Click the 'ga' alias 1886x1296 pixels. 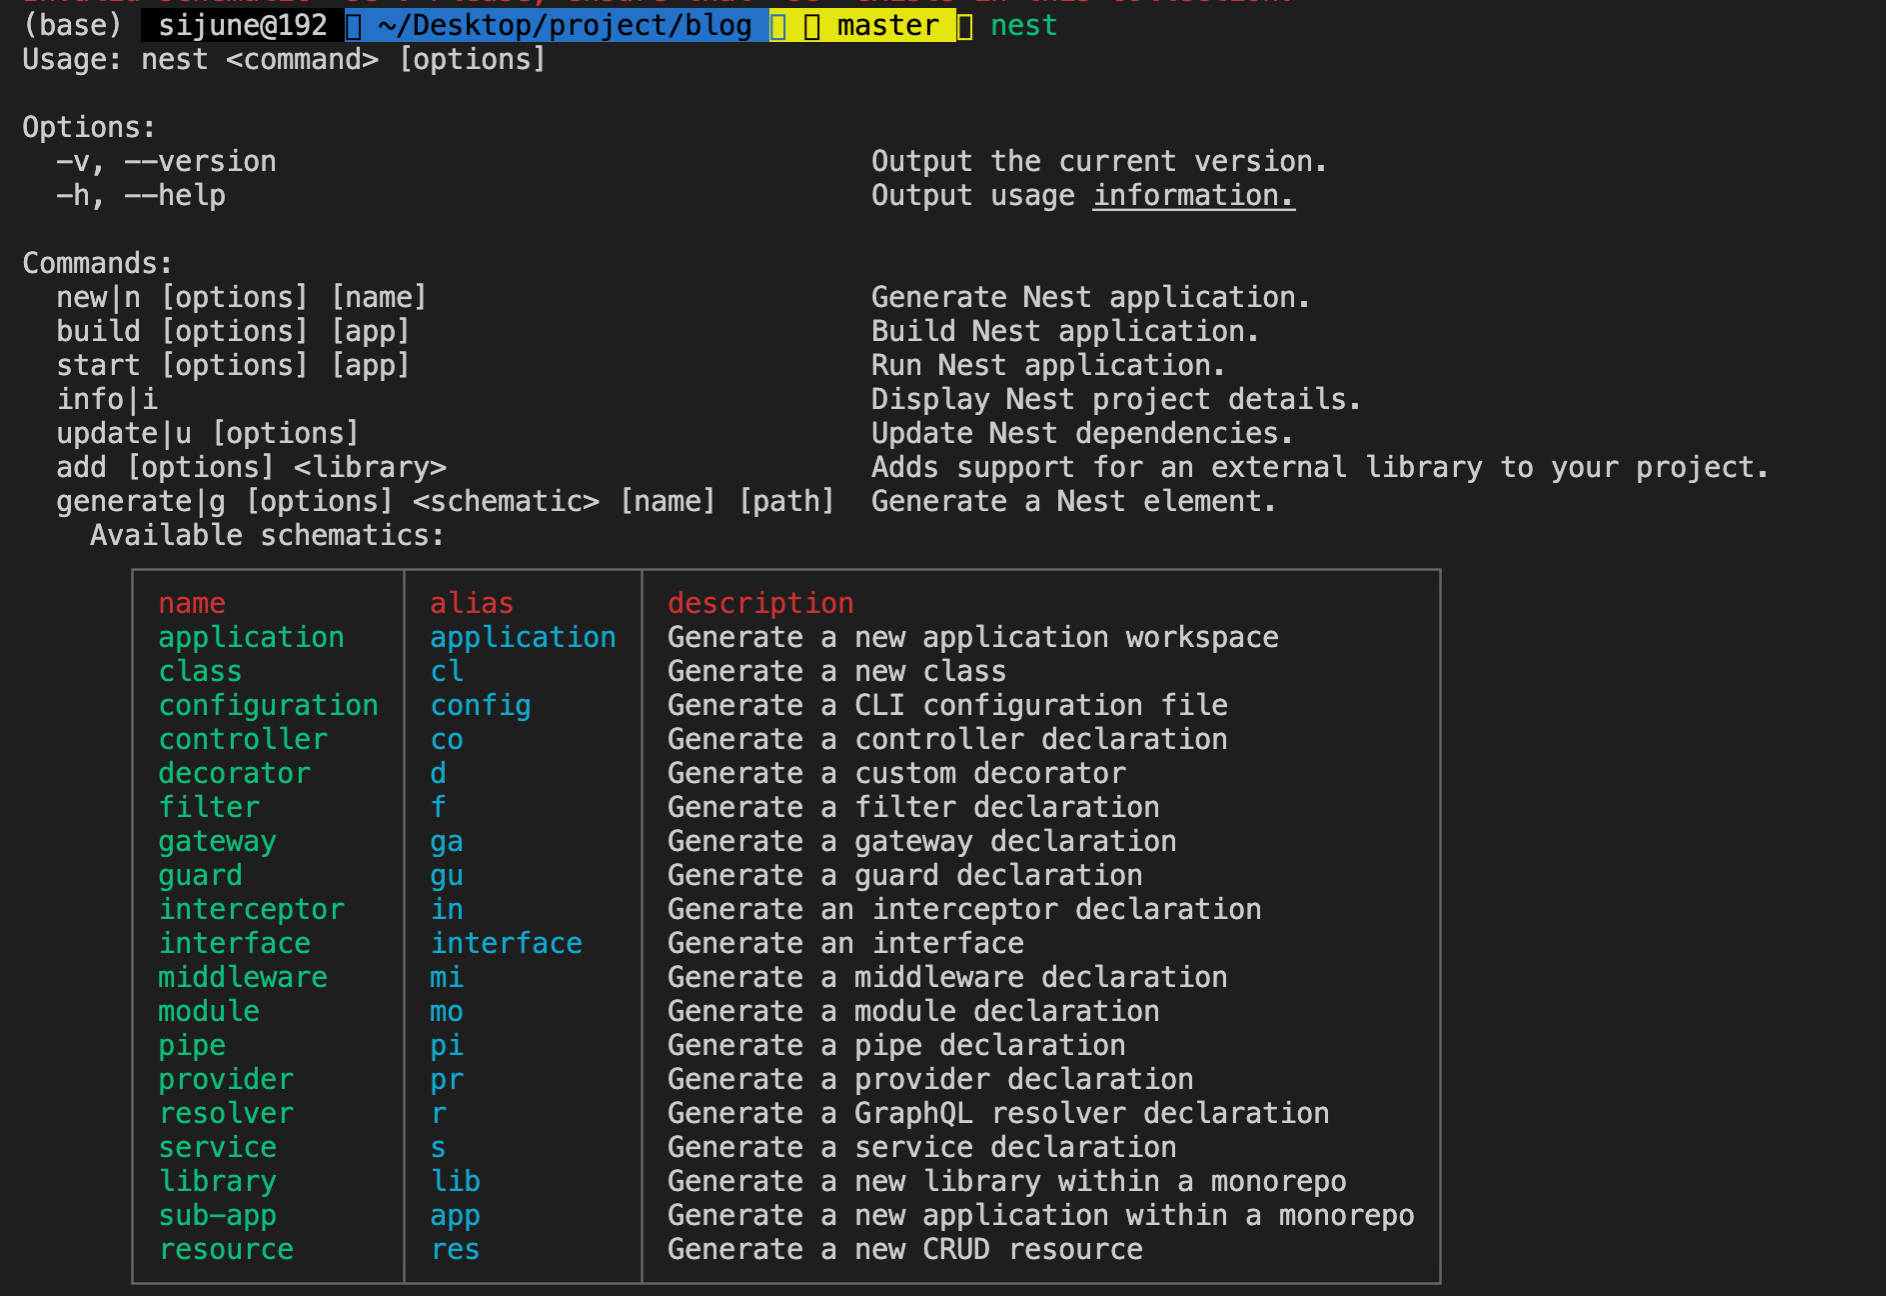coord(447,841)
